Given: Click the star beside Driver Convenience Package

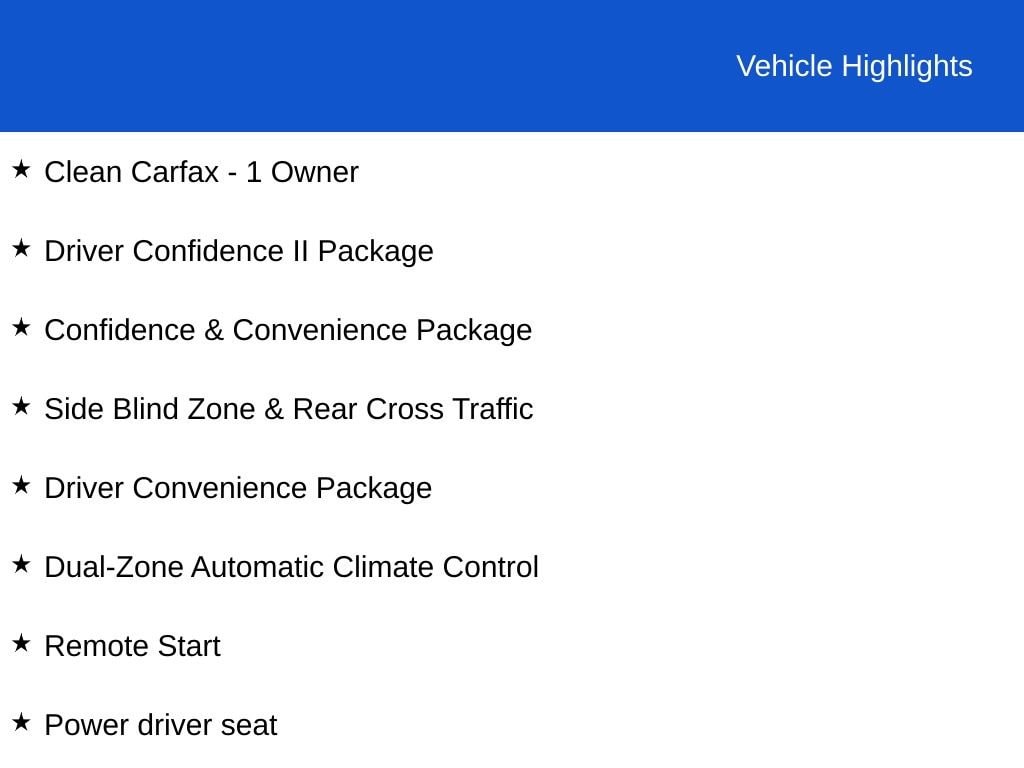Looking at the screenshot, I should coord(21,485).
